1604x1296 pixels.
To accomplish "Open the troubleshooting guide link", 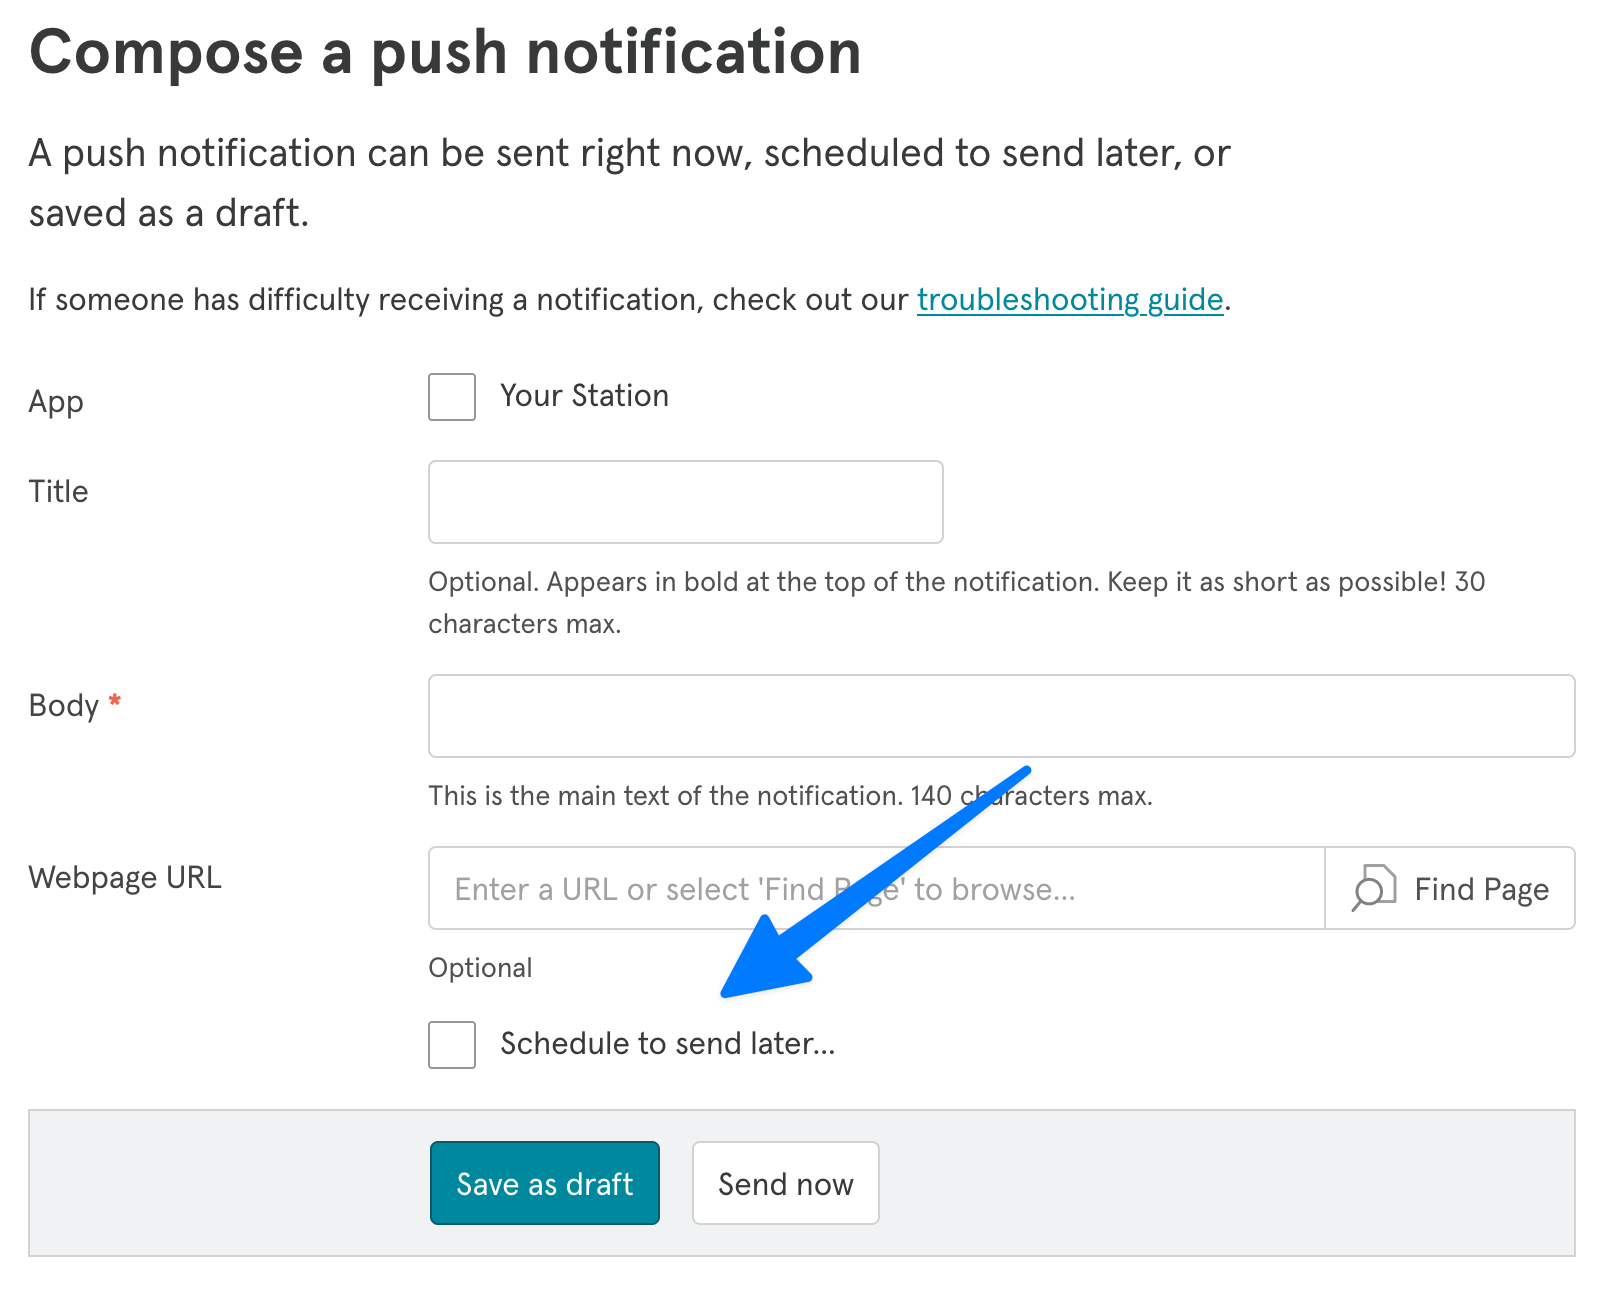I will tap(1069, 299).
